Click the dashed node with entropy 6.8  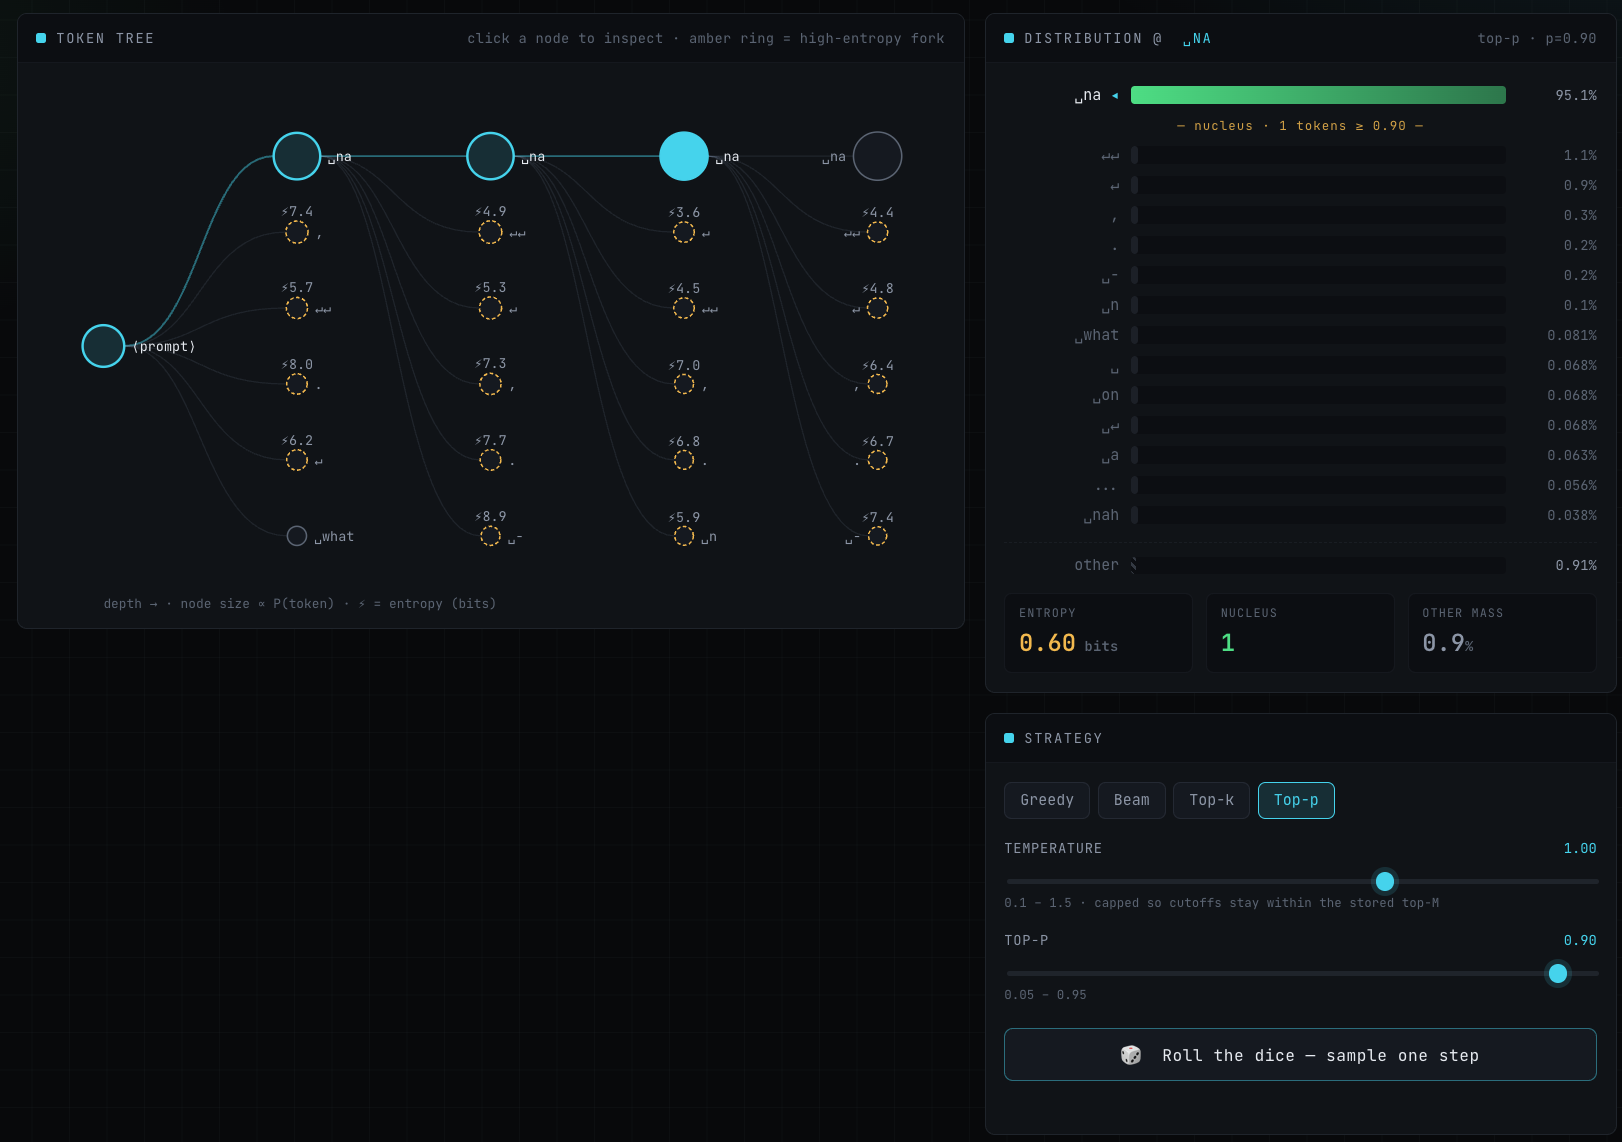coord(684,460)
